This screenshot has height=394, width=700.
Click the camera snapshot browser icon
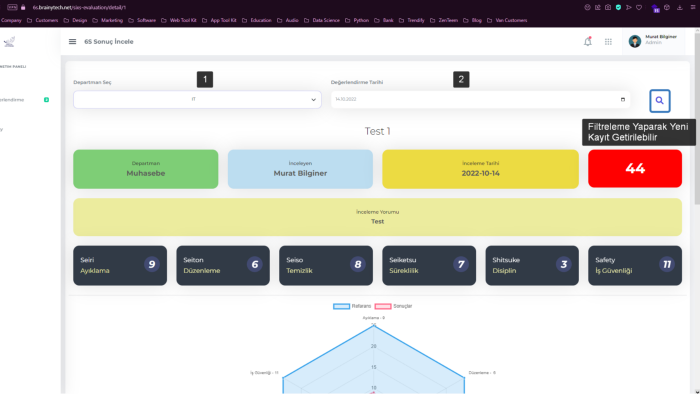(x=608, y=7)
